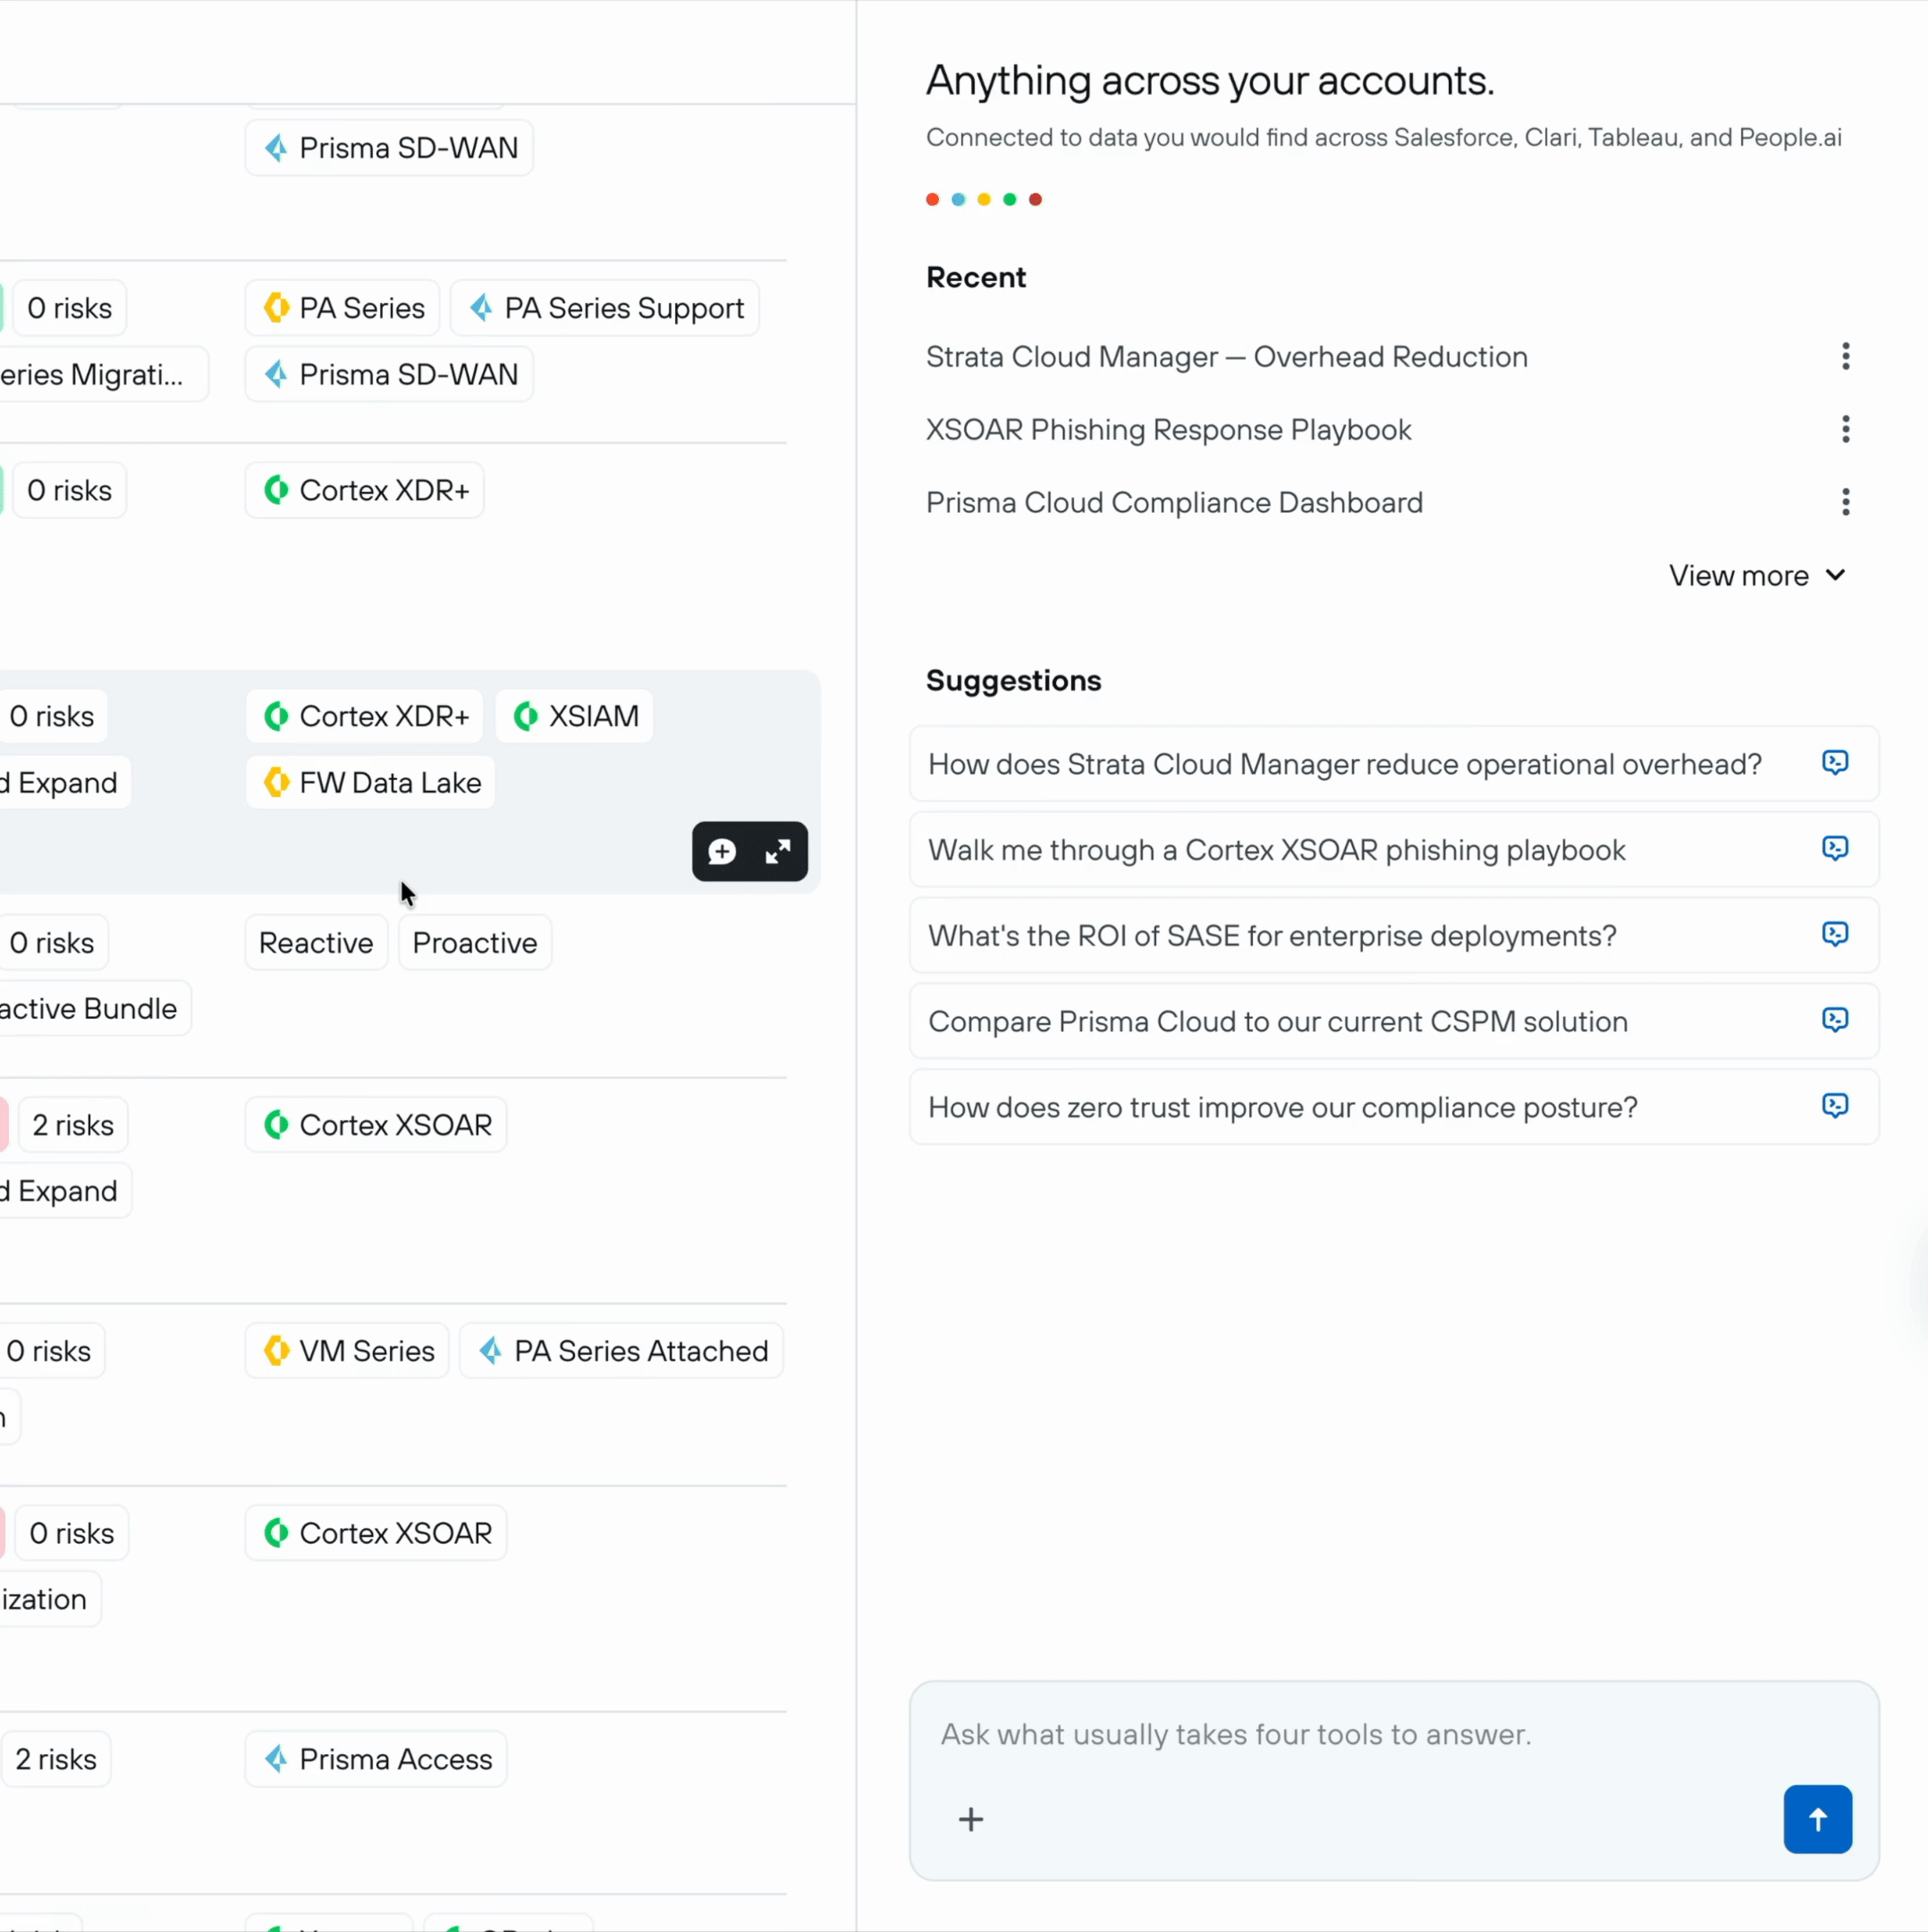Focus the Ask what usually takes four tools field
1928x1932 pixels.
[x=1393, y=1734]
